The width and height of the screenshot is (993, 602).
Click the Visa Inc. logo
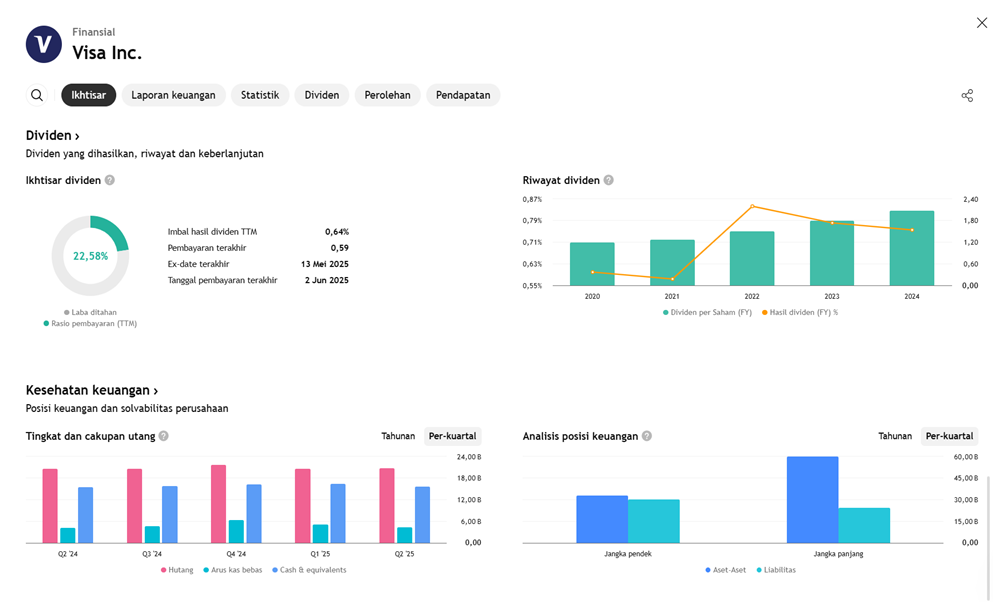click(x=44, y=44)
